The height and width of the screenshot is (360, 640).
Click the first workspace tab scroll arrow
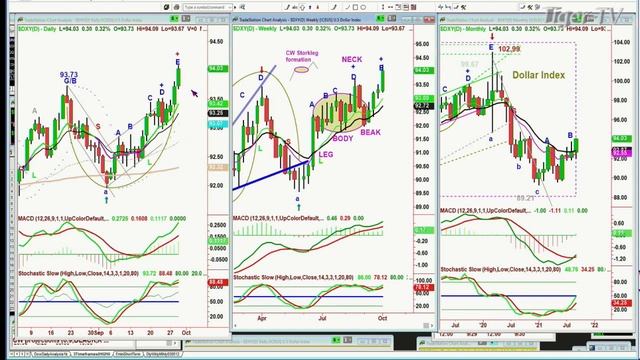(x=11, y=354)
